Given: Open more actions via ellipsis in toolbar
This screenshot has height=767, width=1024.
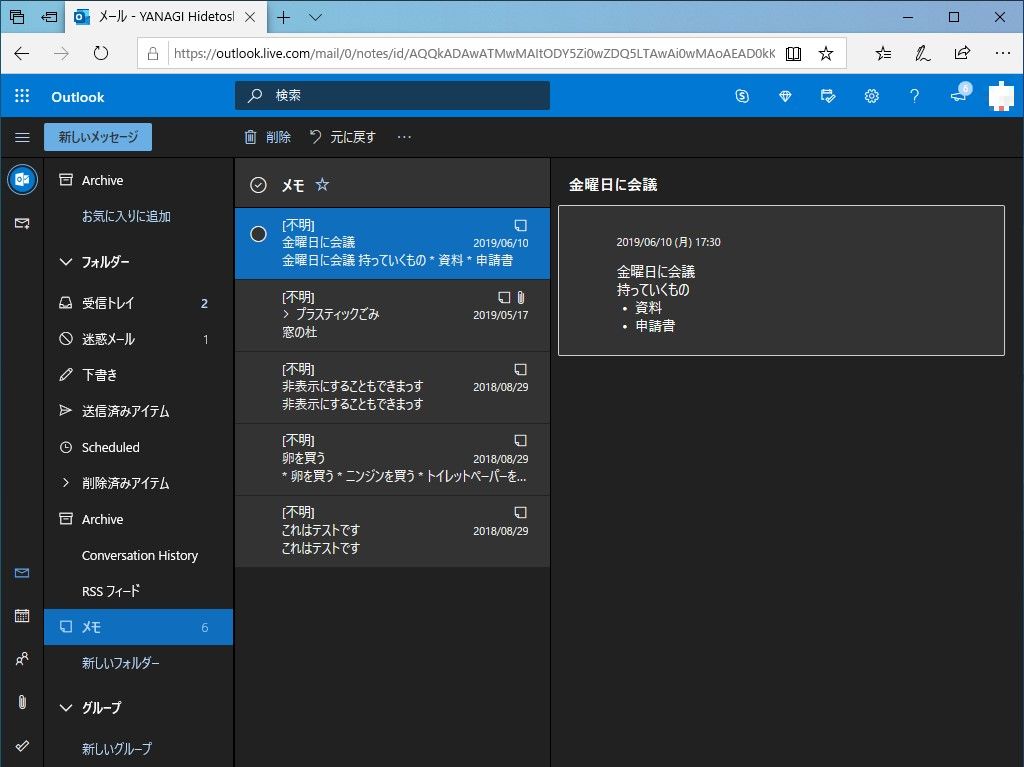Looking at the screenshot, I should (x=404, y=136).
